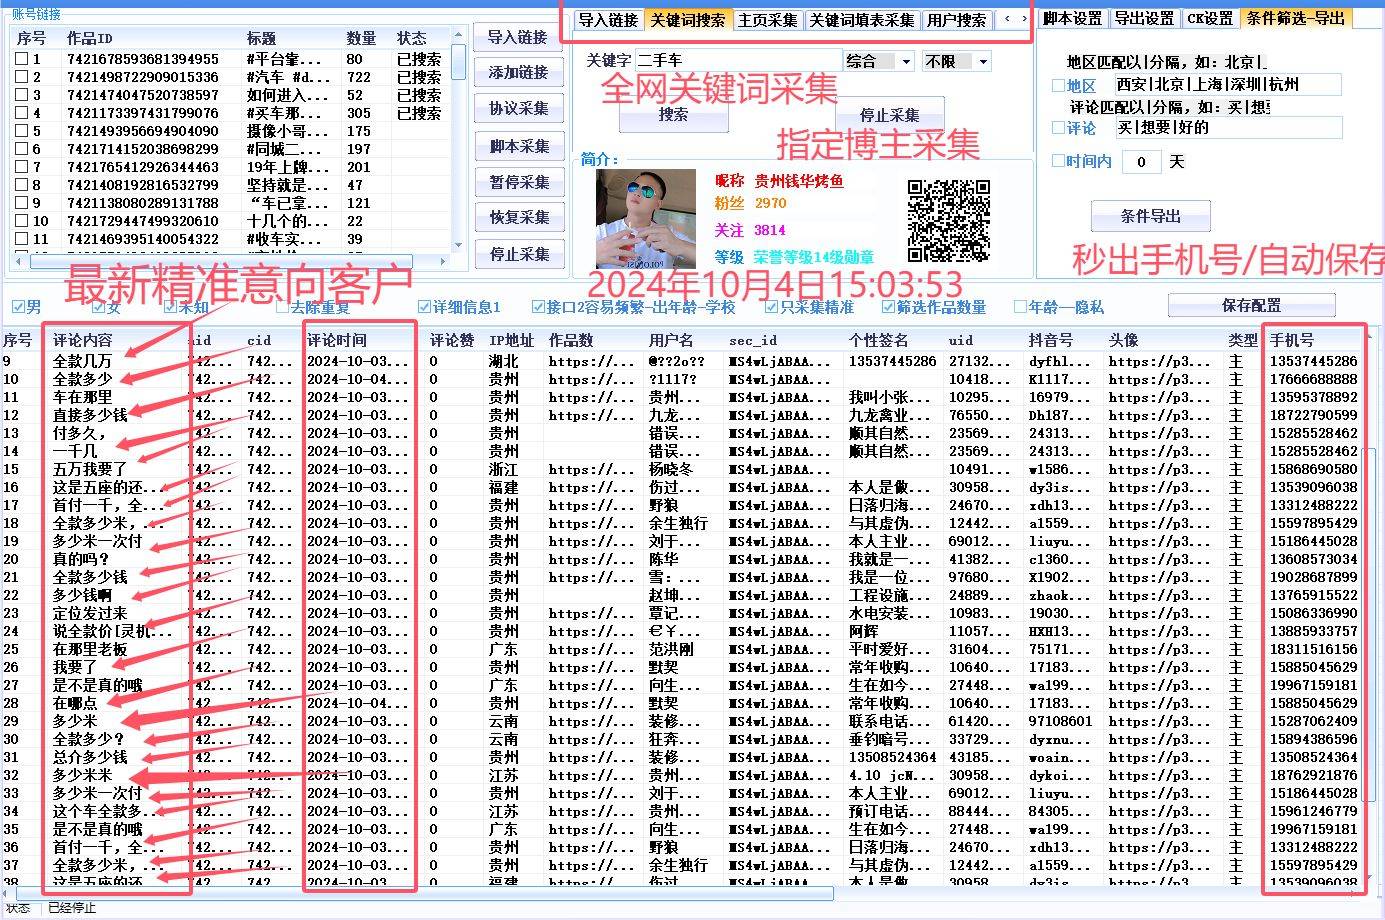Click the QR code image
The height and width of the screenshot is (920, 1385).
[x=948, y=220]
